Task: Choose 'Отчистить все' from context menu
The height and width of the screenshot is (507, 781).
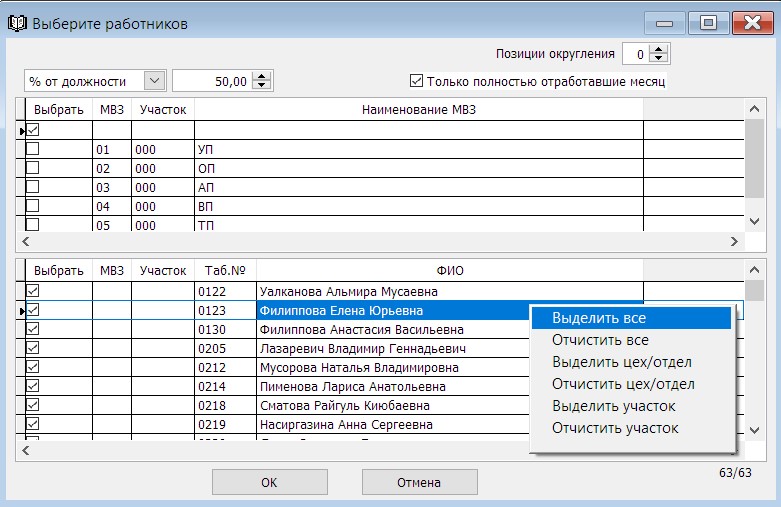Action: (x=599, y=340)
